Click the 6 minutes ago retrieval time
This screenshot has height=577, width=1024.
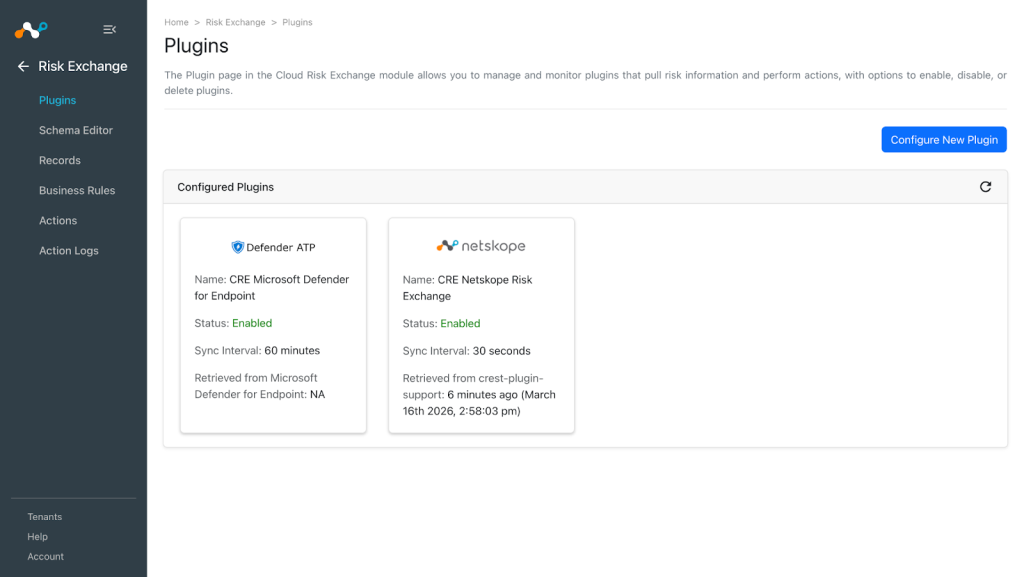tap(479, 403)
